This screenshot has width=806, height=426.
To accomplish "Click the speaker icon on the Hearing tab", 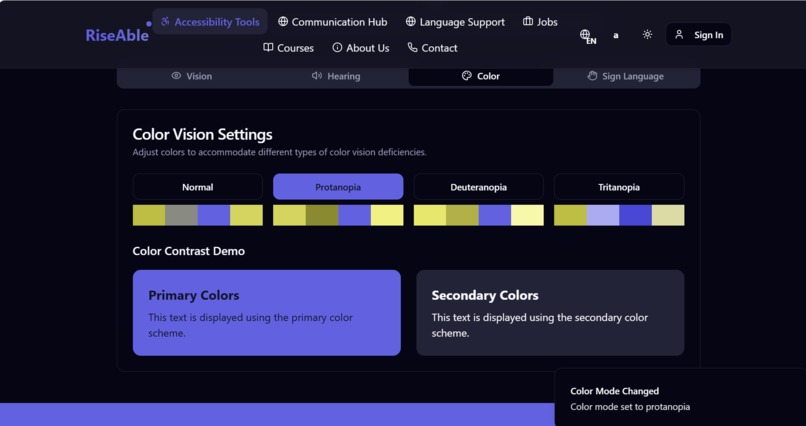I will [317, 76].
